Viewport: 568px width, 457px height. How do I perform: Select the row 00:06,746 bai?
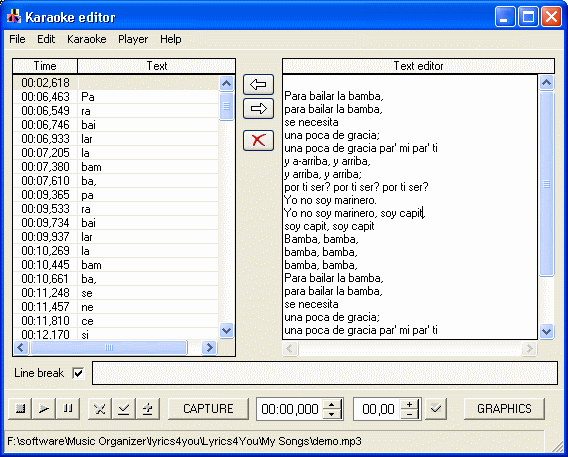pyautogui.click(x=116, y=125)
